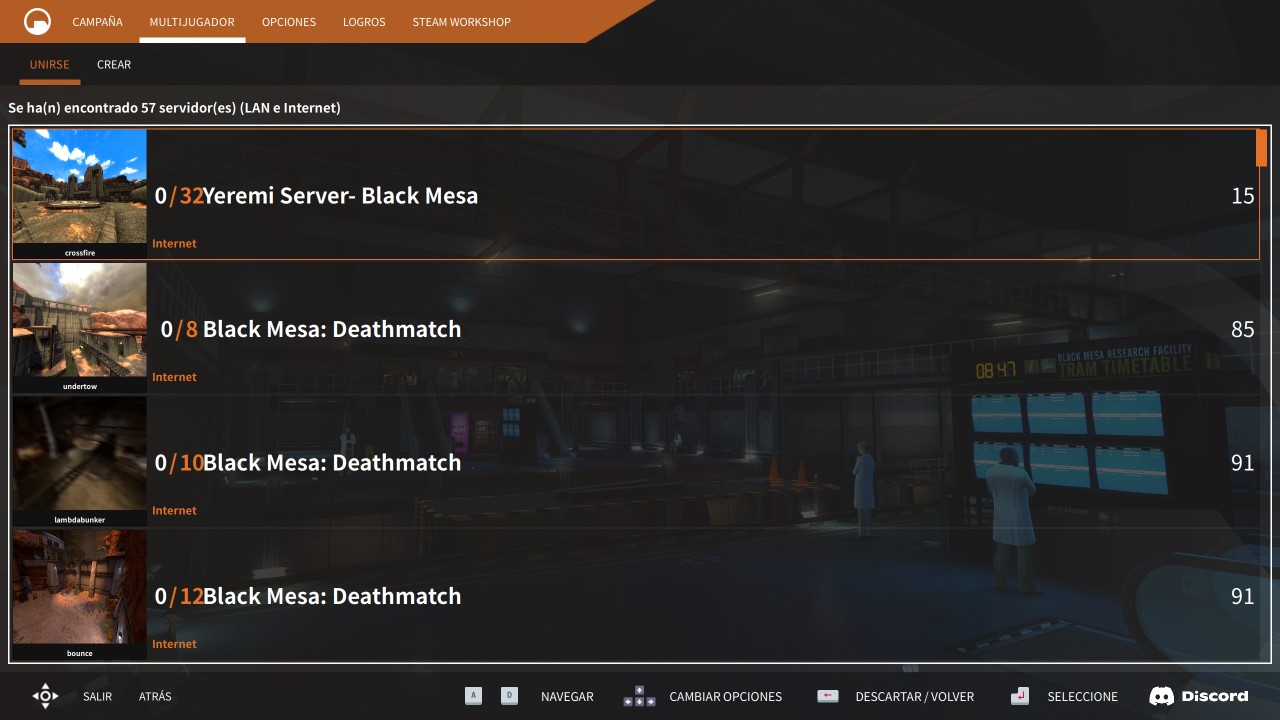Click the Internet label on the lambdabunker row

(x=174, y=510)
